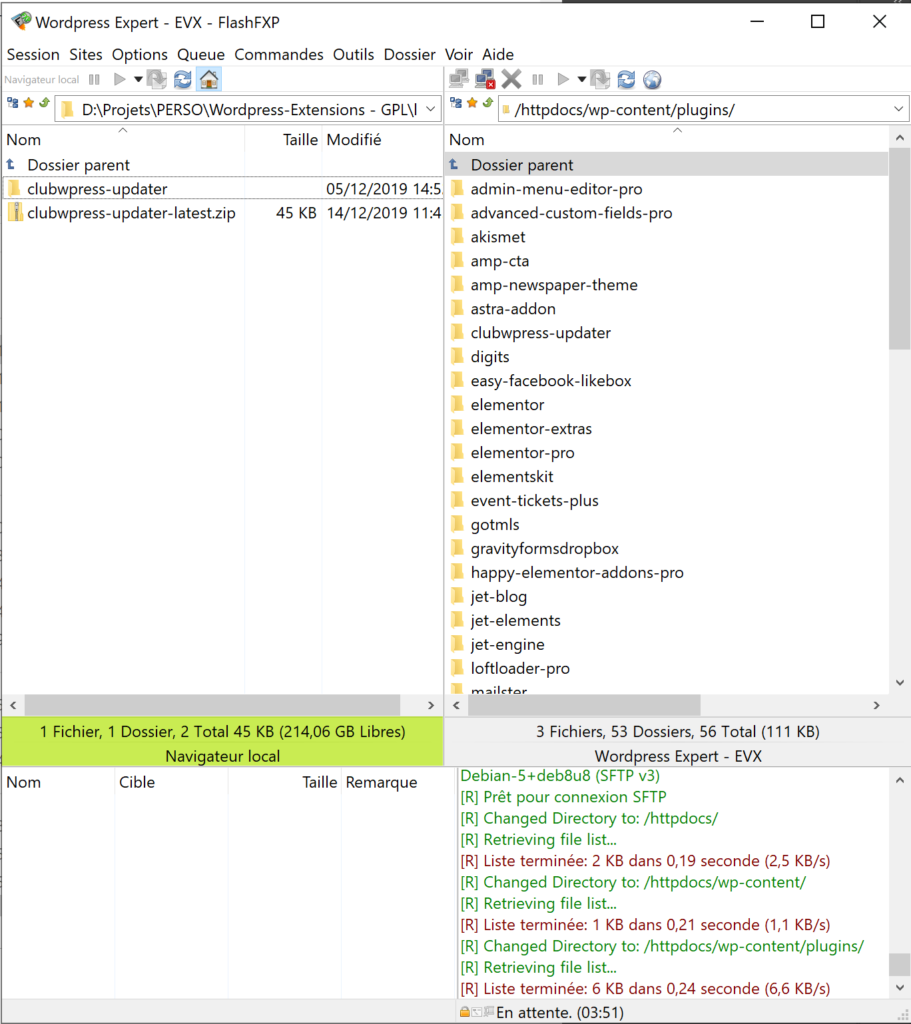Open local folder tree icon

[12, 103]
